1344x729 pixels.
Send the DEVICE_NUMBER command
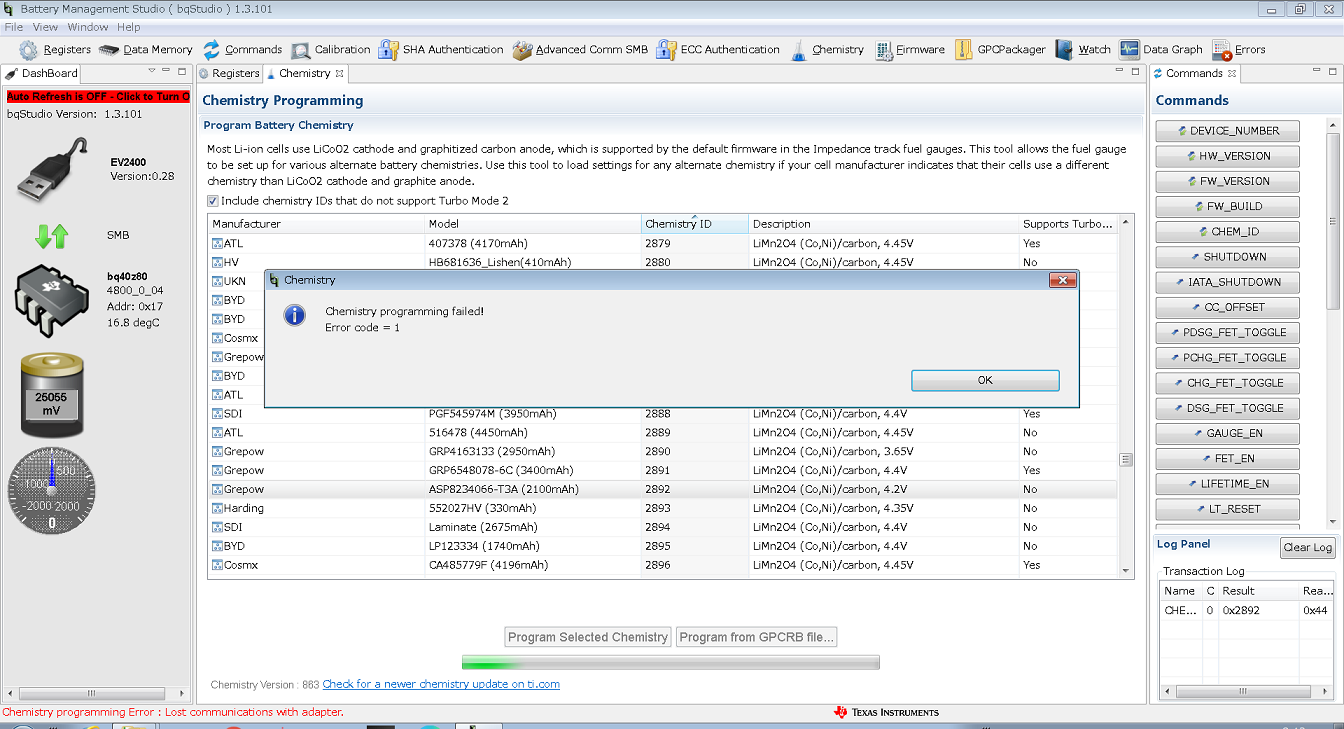pos(1227,131)
